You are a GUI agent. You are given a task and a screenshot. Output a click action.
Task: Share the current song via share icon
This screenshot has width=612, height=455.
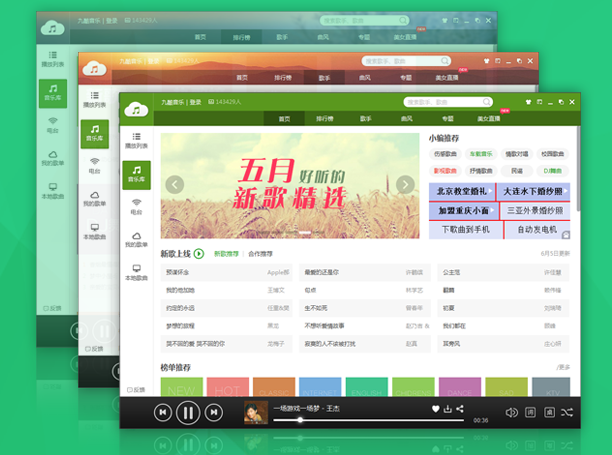pos(460,408)
